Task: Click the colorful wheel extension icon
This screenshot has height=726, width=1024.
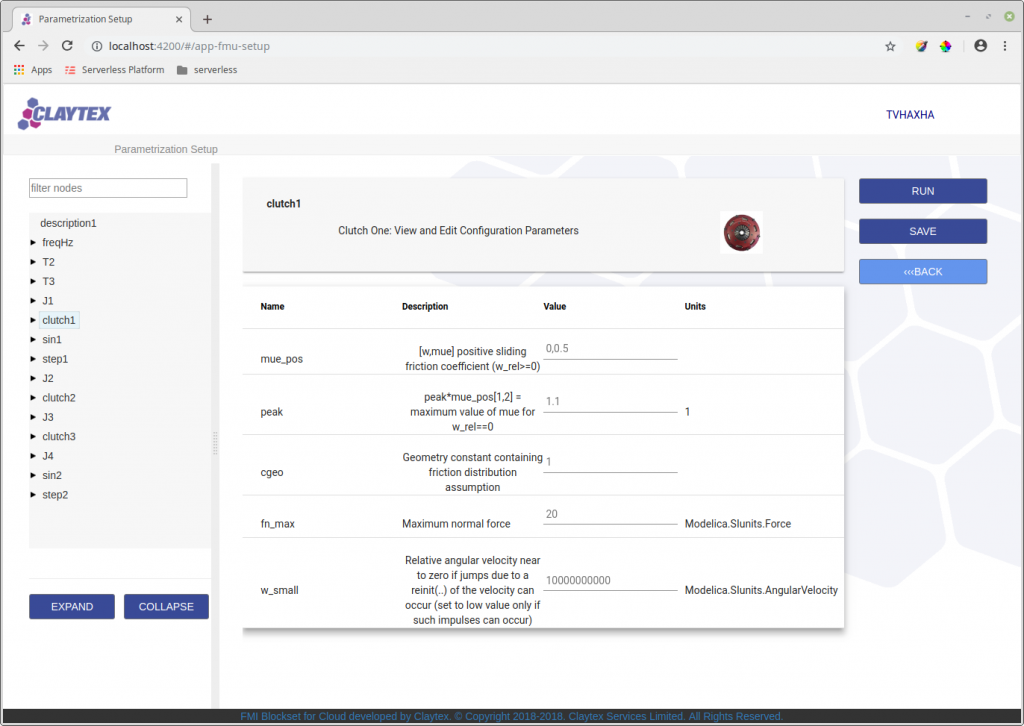Action: (946, 46)
